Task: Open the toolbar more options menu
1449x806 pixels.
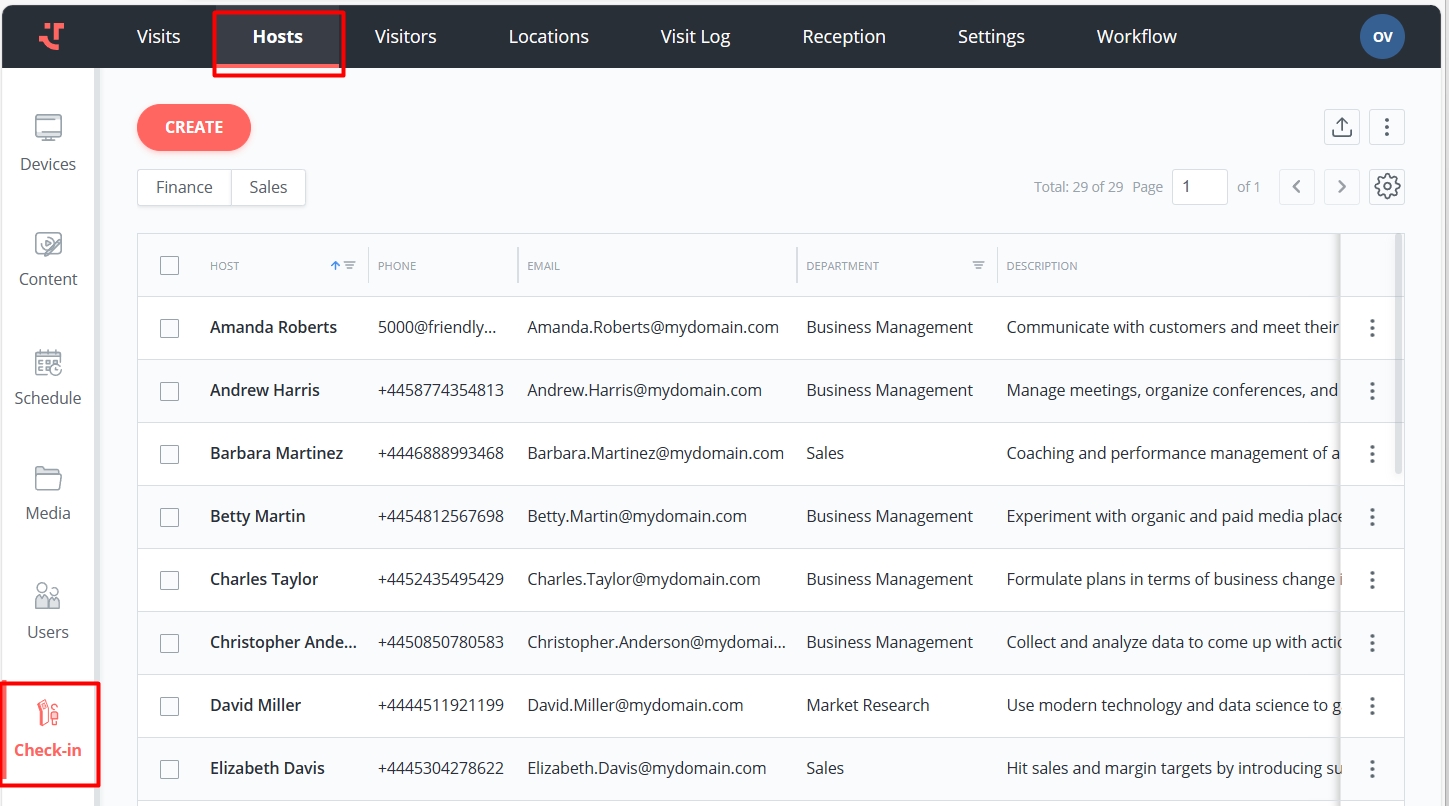Action: coord(1386,127)
